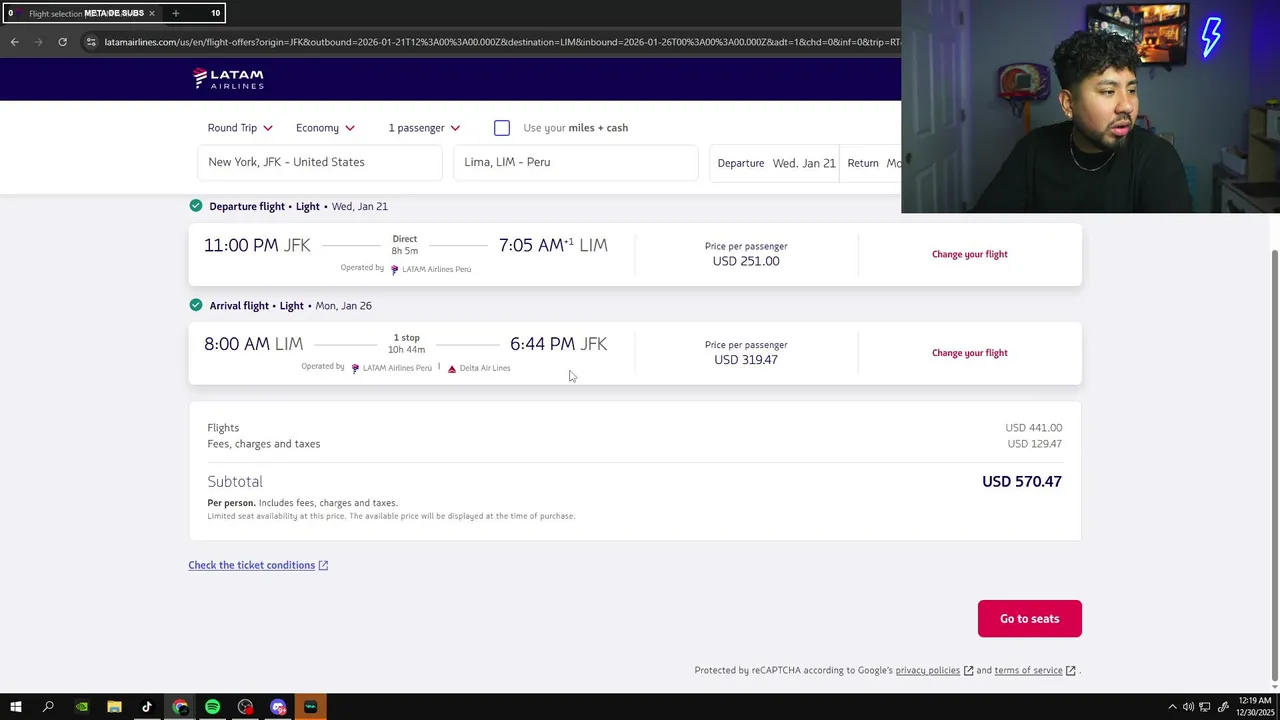Viewport: 1280px width, 720px height.
Task: Click external-link icon after privacy policies
Action: pos(968,670)
